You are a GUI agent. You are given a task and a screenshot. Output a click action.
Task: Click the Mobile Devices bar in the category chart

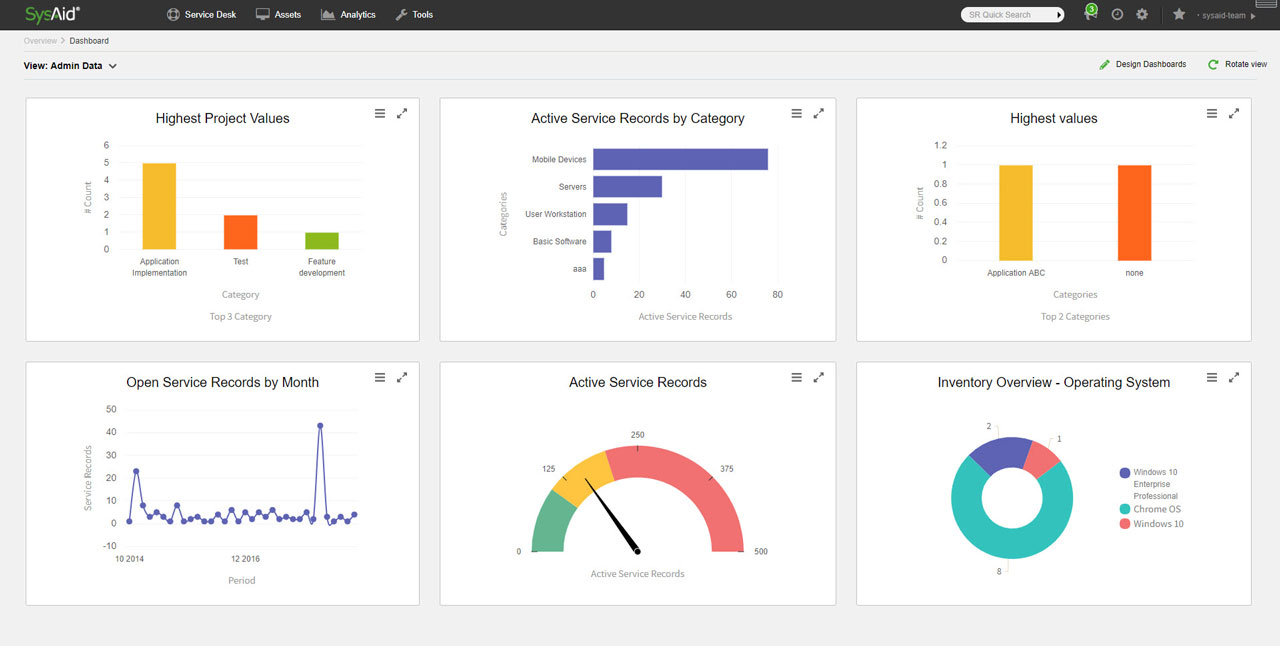680,160
